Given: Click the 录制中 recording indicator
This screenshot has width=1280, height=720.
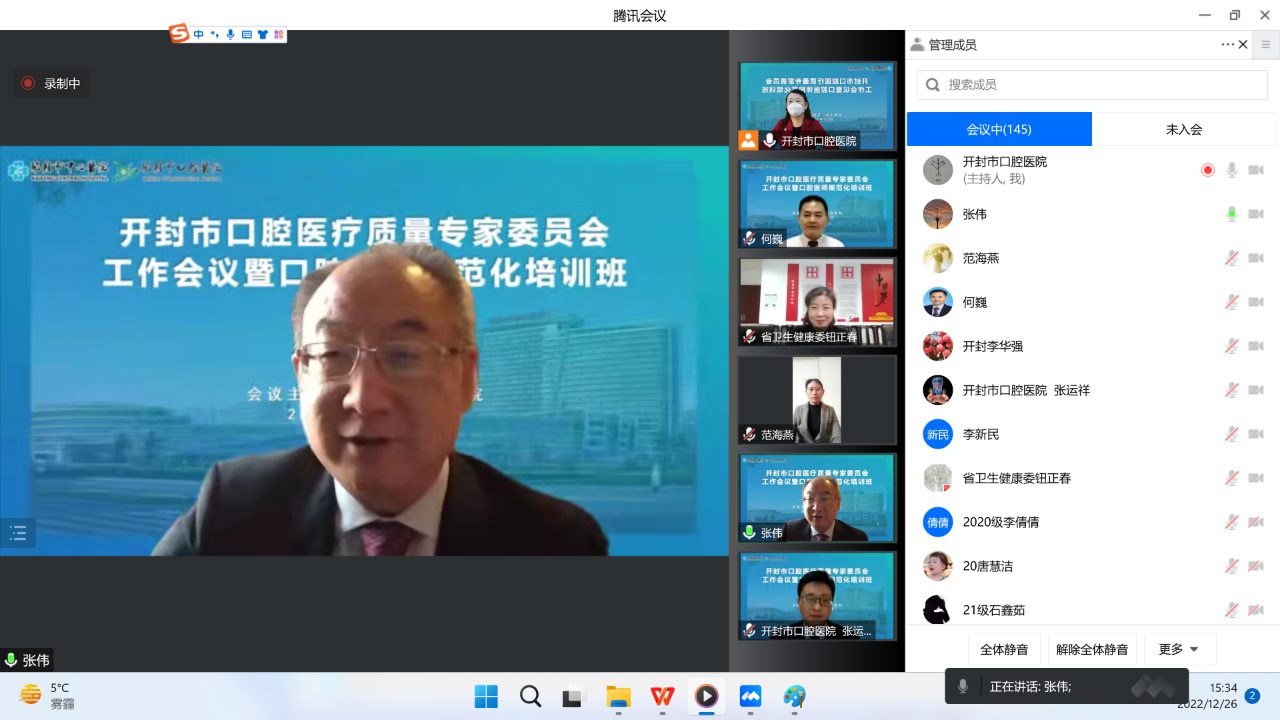Looking at the screenshot, I should point(51,83).
